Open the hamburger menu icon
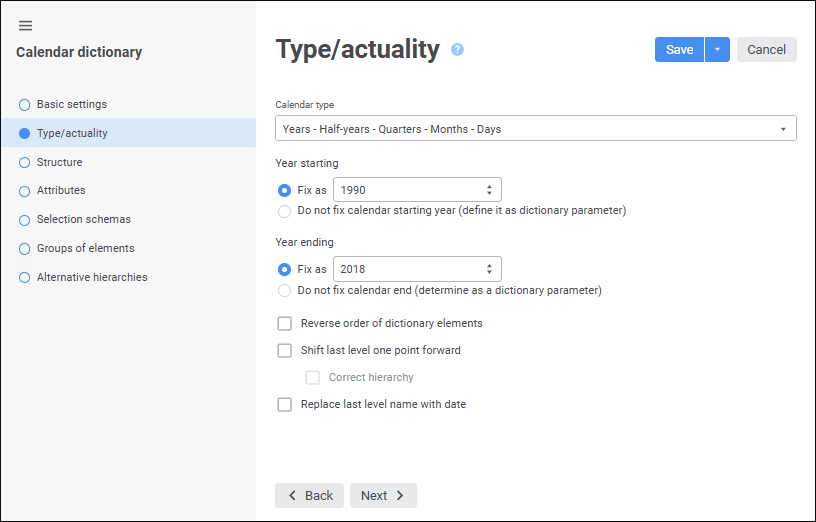The width and height of the screenshot is (816, 522). [25, 25]
